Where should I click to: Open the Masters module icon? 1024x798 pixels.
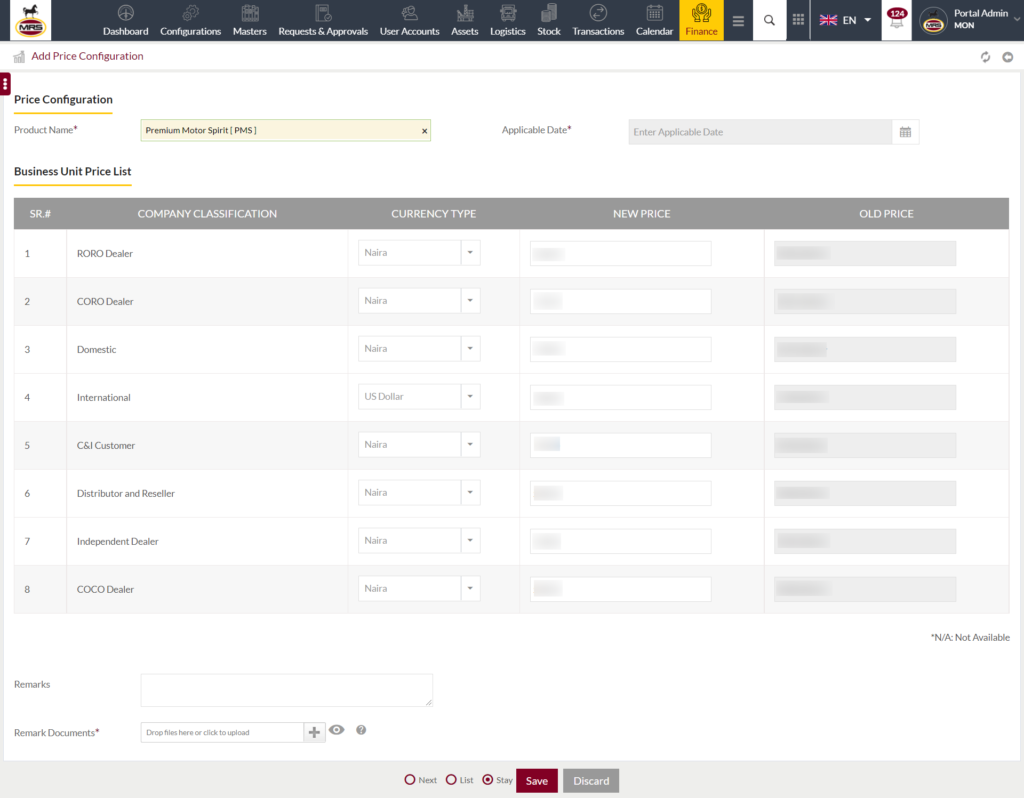pos(249,13)
